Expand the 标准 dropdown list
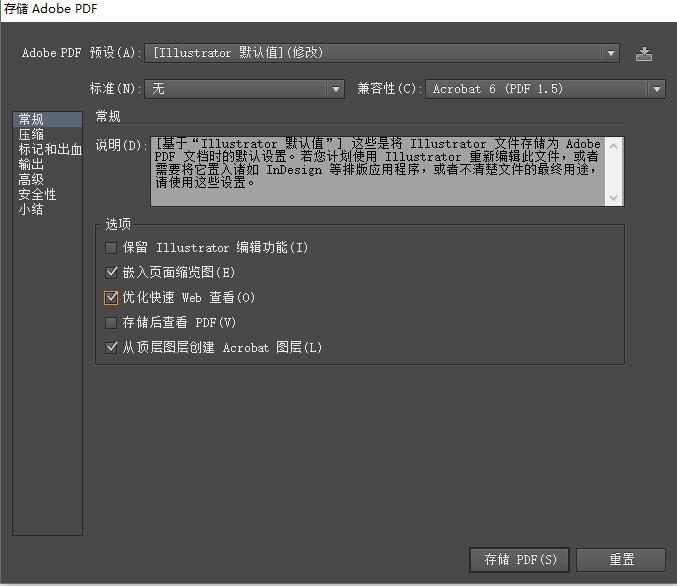 click(x=244, y=89)
